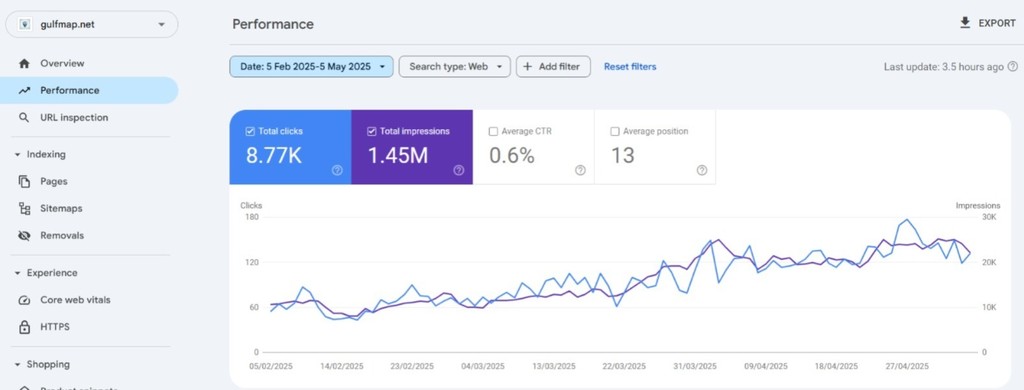Click help icon on Total clicks card

337,170
